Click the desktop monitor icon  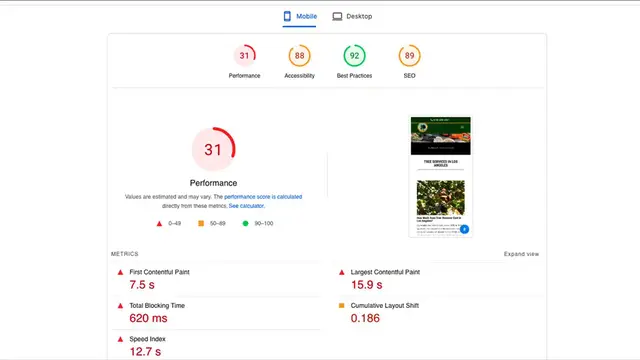pyautogui.click(x=337, y=16)
